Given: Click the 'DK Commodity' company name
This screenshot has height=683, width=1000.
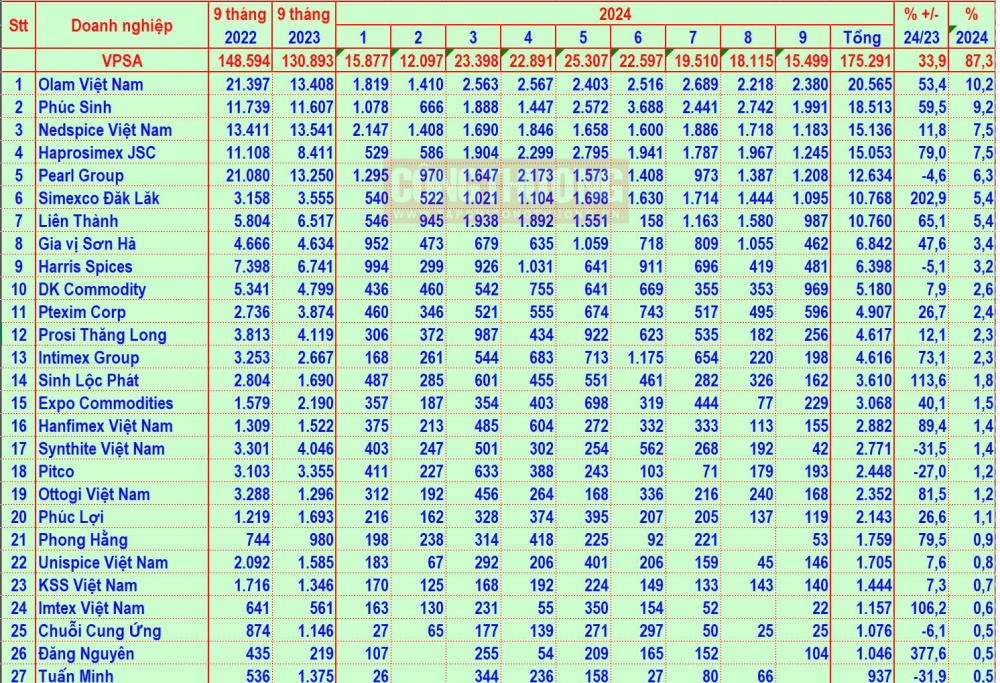Looking at the screenshot, I should pyautogui.click(x=92, y=290).
